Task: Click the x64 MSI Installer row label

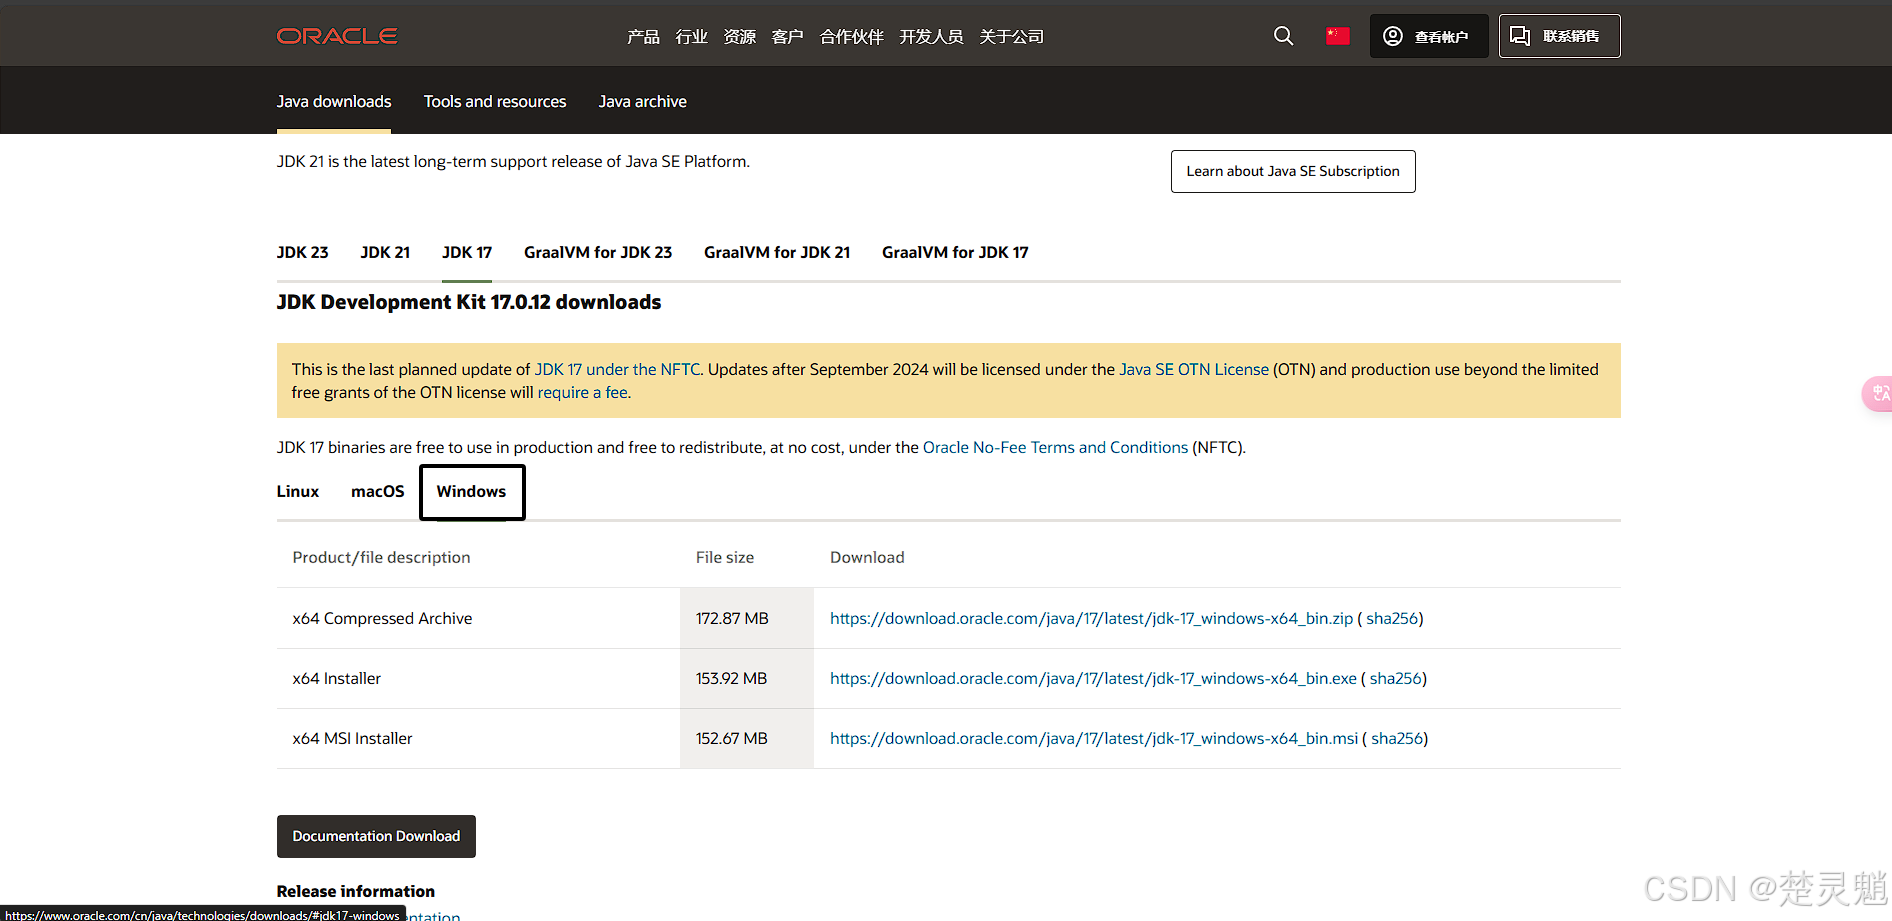Action: pos(352,739)
